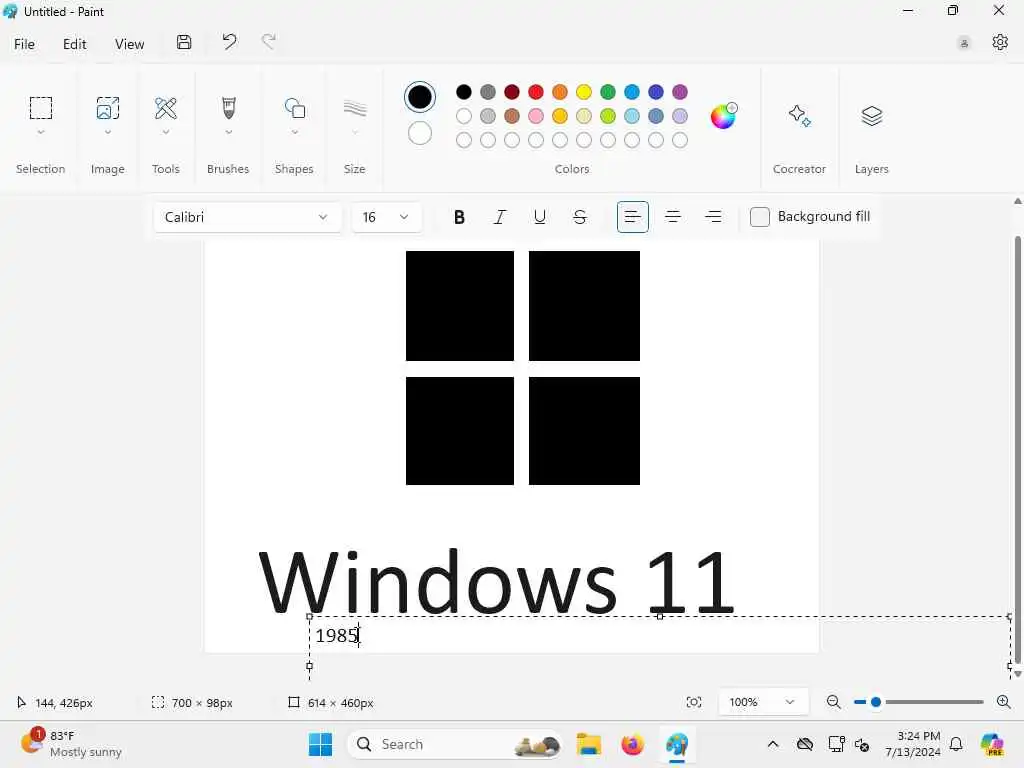Open the font size 16 dropdown
Viewport: 1024px width, 768px height.
point(387,217)
